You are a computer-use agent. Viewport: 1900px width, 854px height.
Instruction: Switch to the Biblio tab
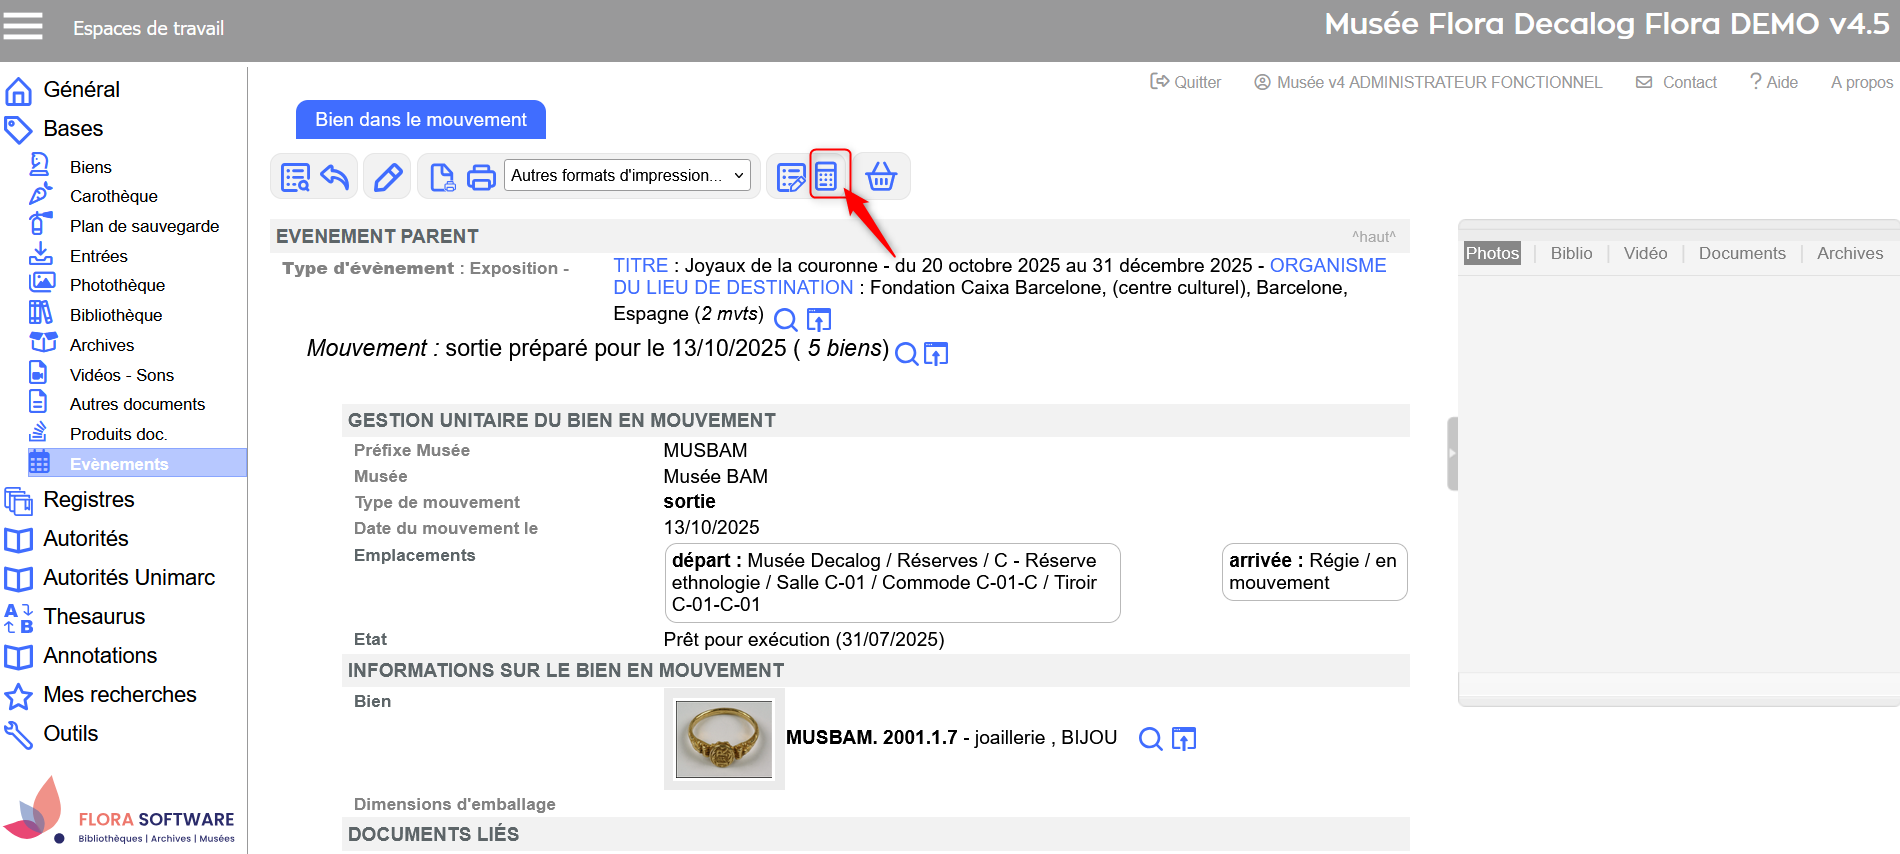[x=1571, y=253]
